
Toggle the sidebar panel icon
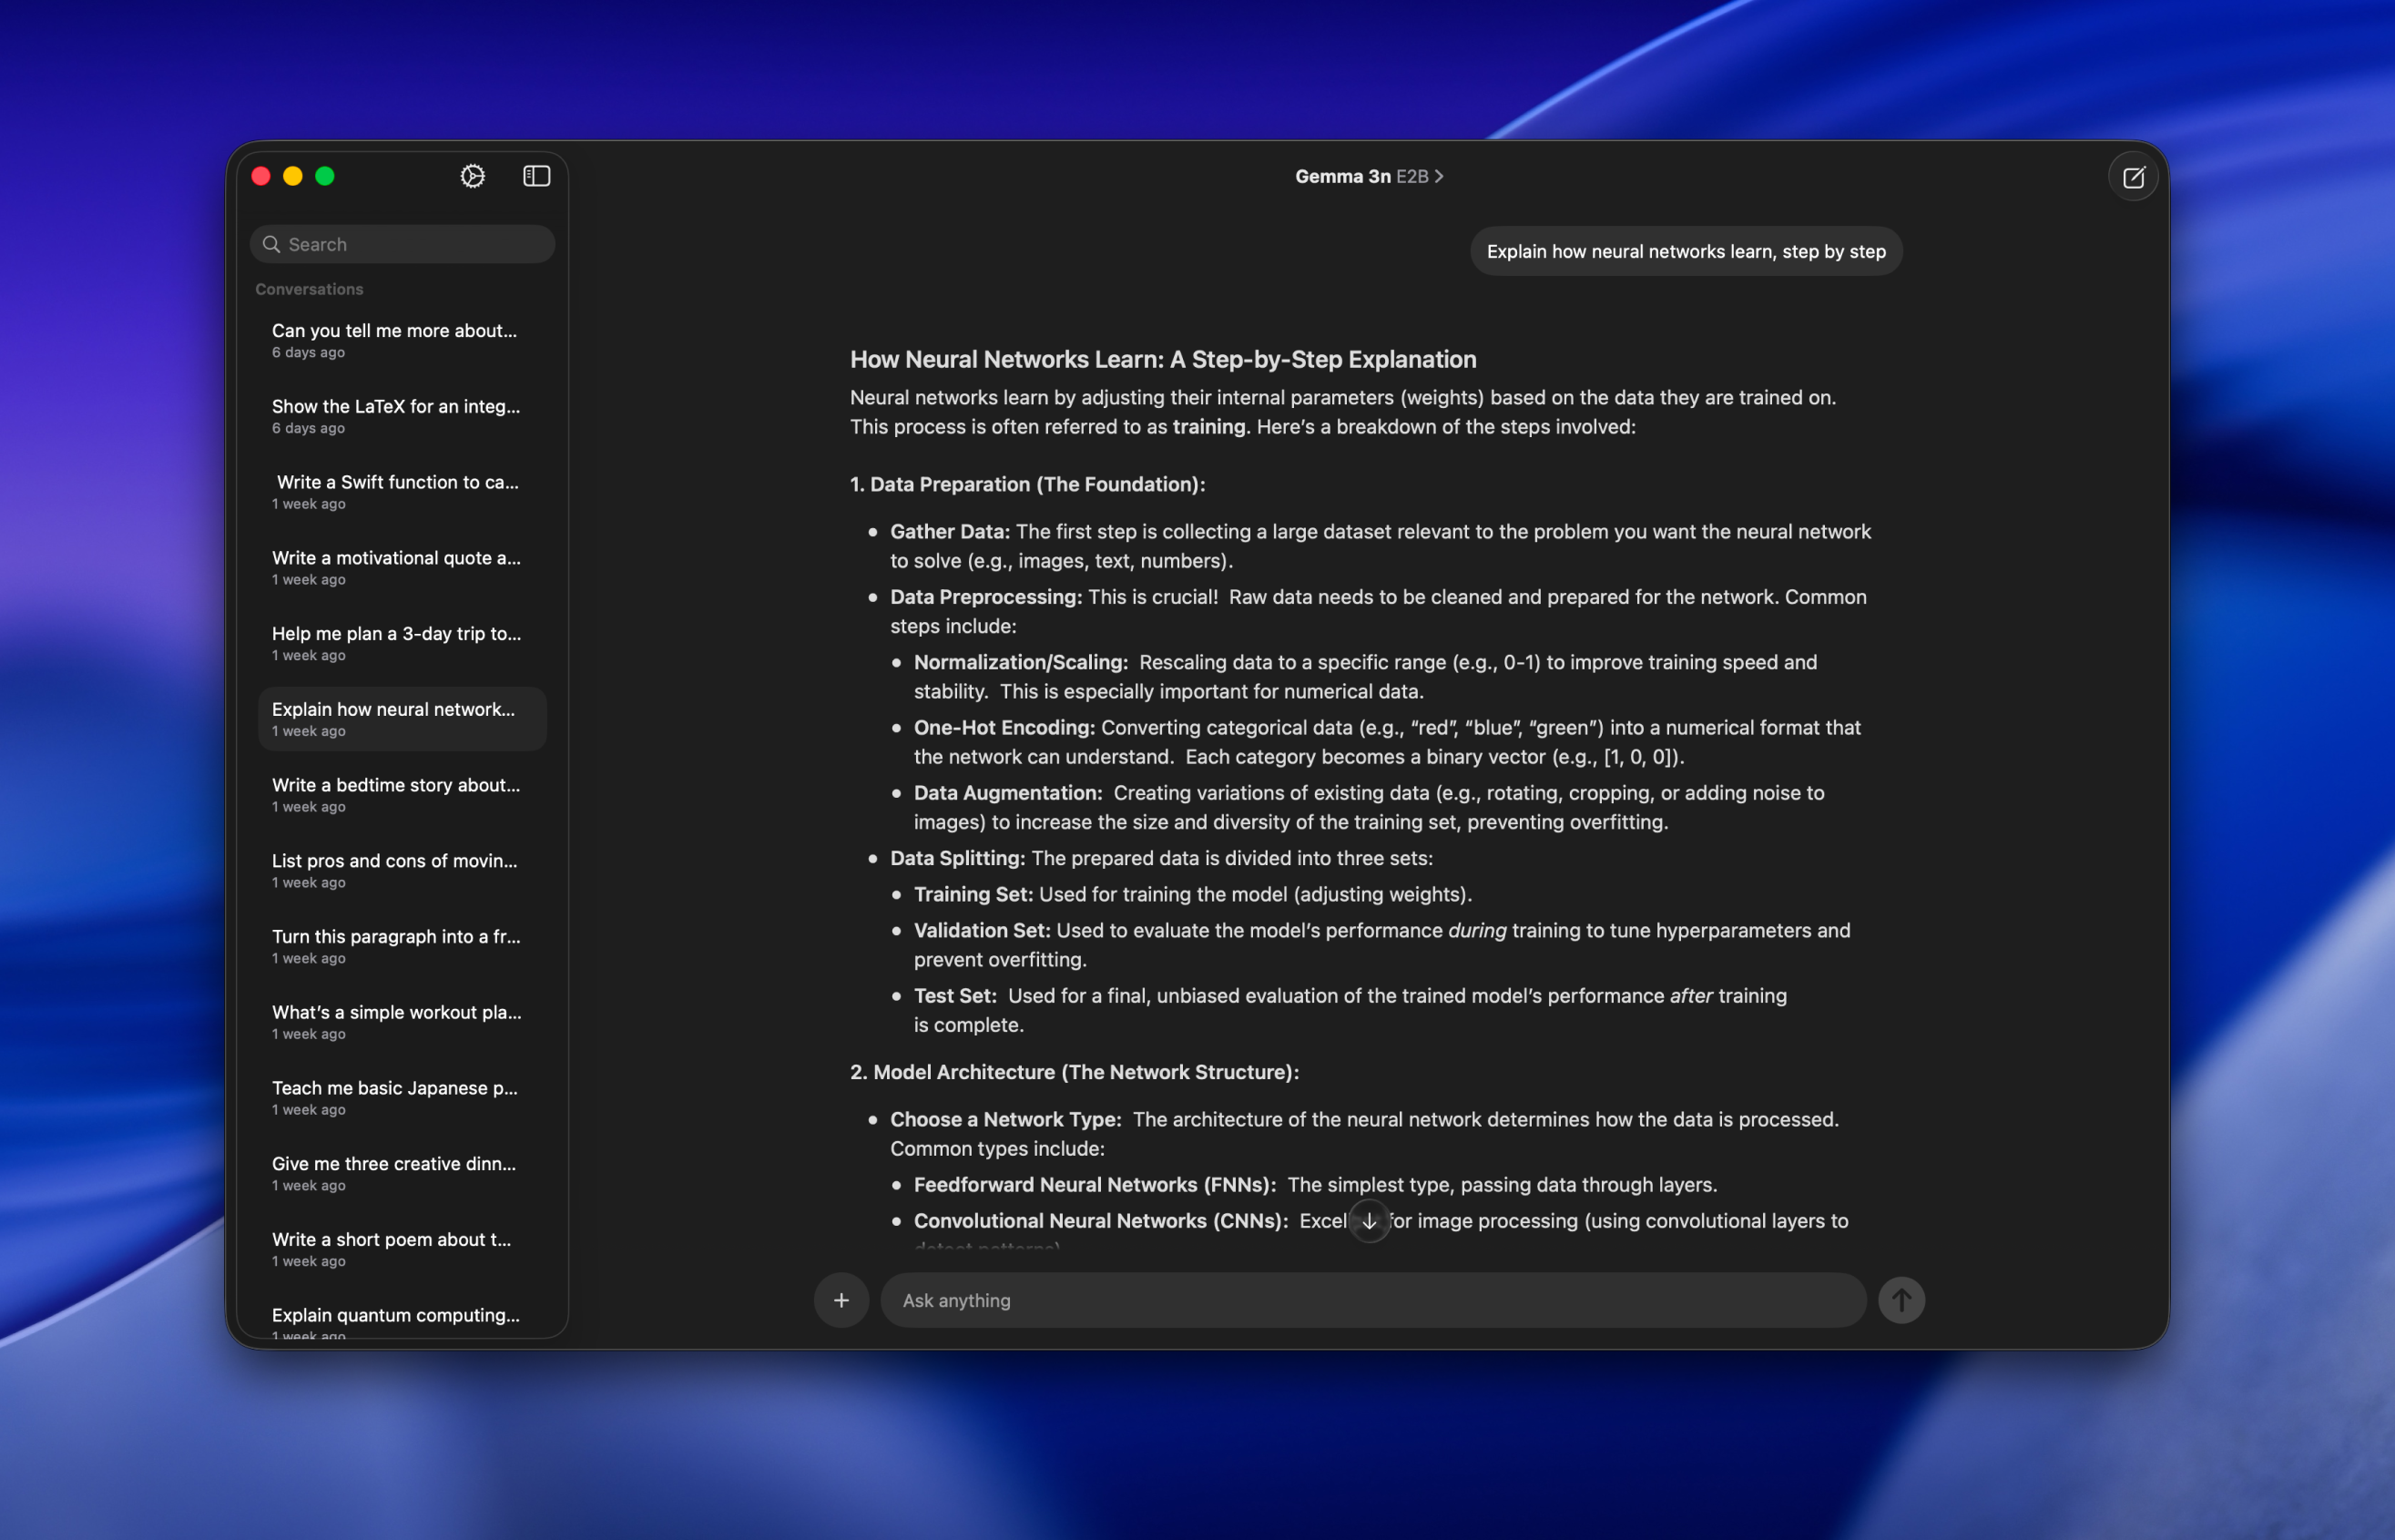537,176
